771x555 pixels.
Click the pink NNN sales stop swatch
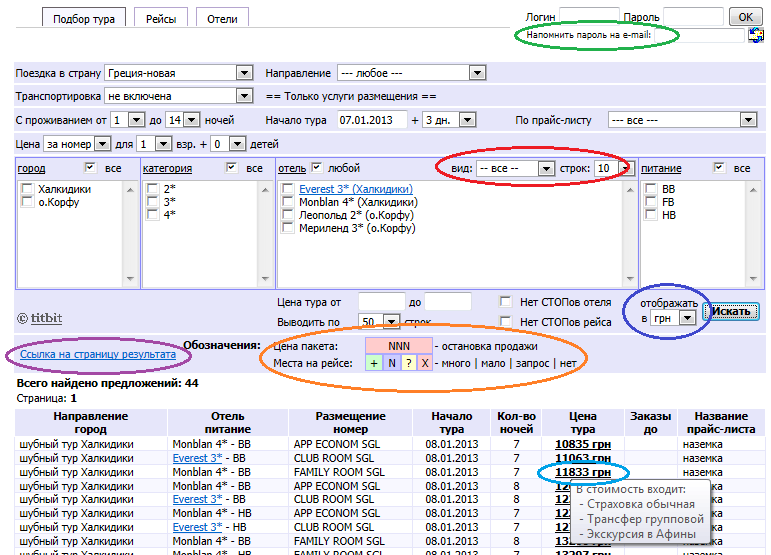[x=399, y=345]
